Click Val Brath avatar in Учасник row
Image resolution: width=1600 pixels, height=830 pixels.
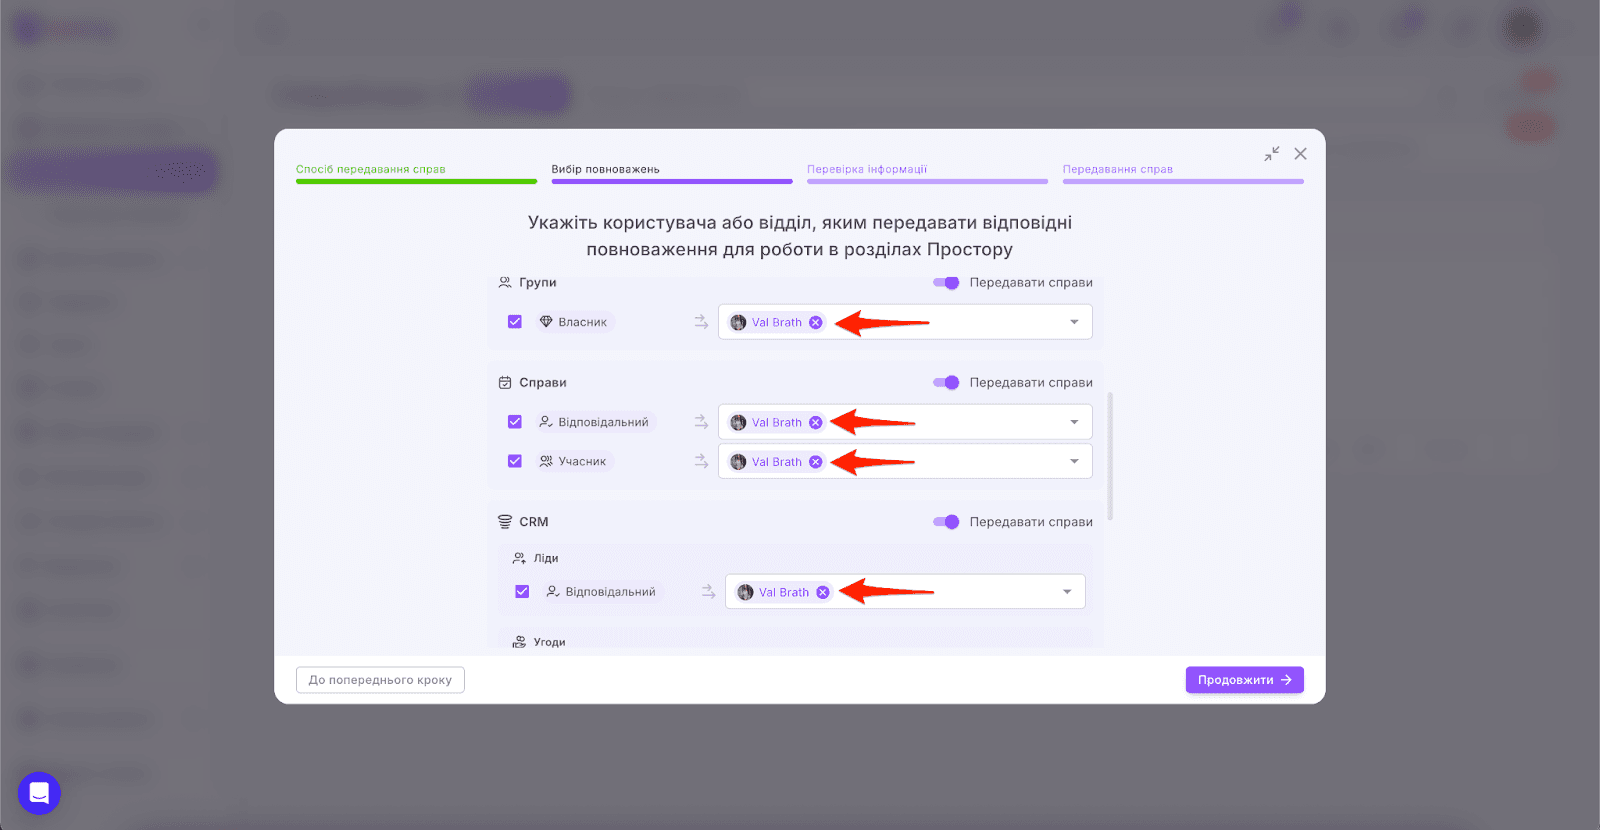[x=738, y=462]
